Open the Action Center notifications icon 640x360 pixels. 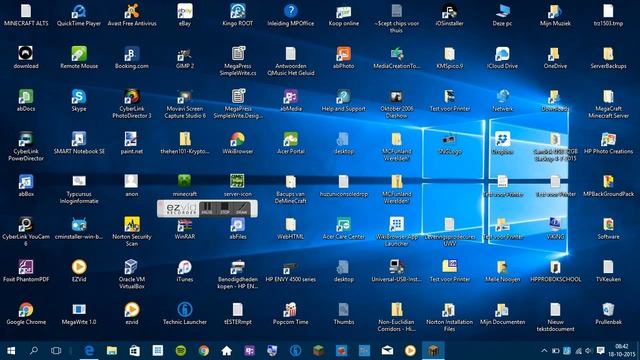[x=600, y=351]
